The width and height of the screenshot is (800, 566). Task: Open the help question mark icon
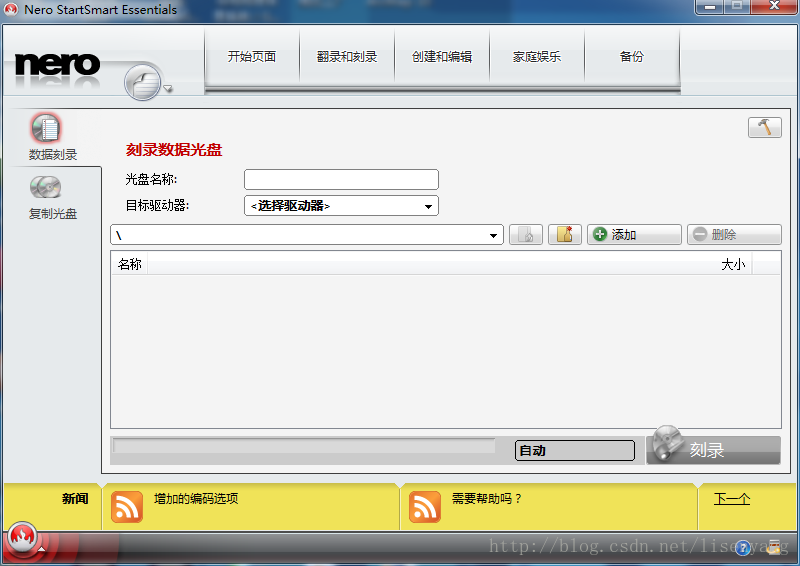742,548
